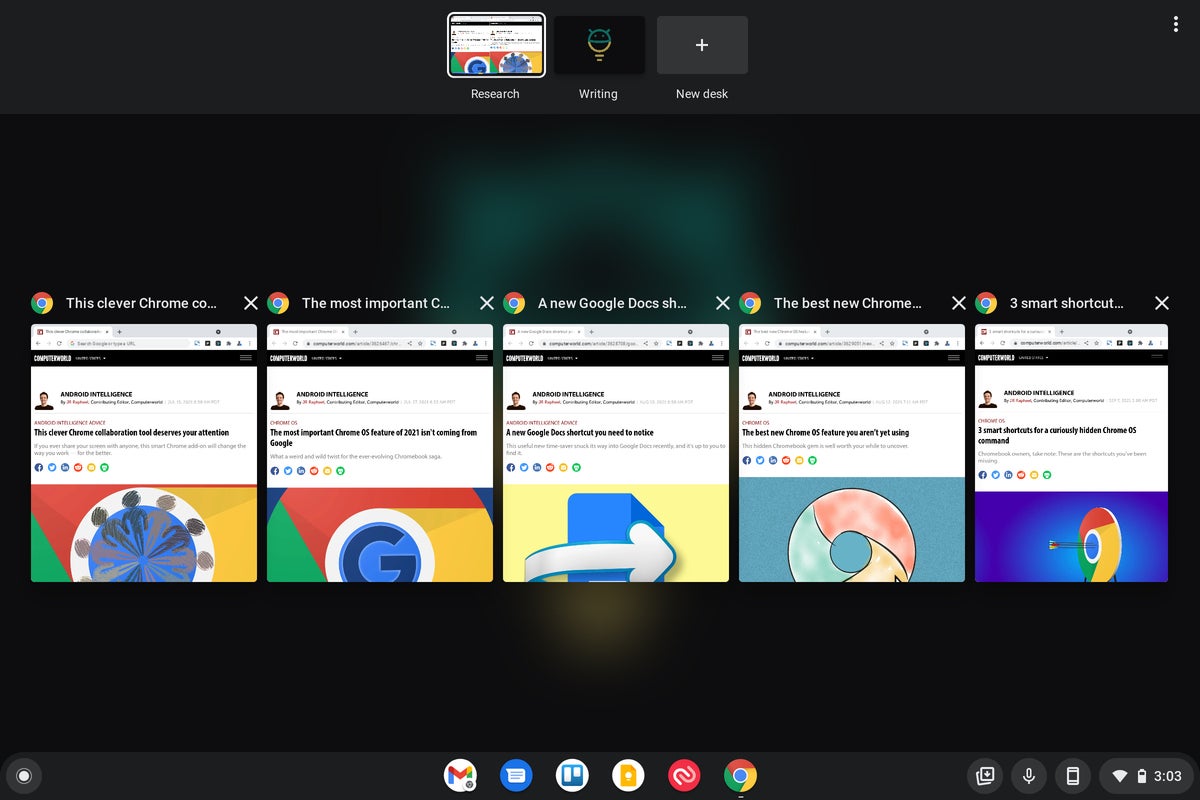1200x800 pixels.
Task: Close 'The most important C...' window
Action: click(x=487, y=303)
